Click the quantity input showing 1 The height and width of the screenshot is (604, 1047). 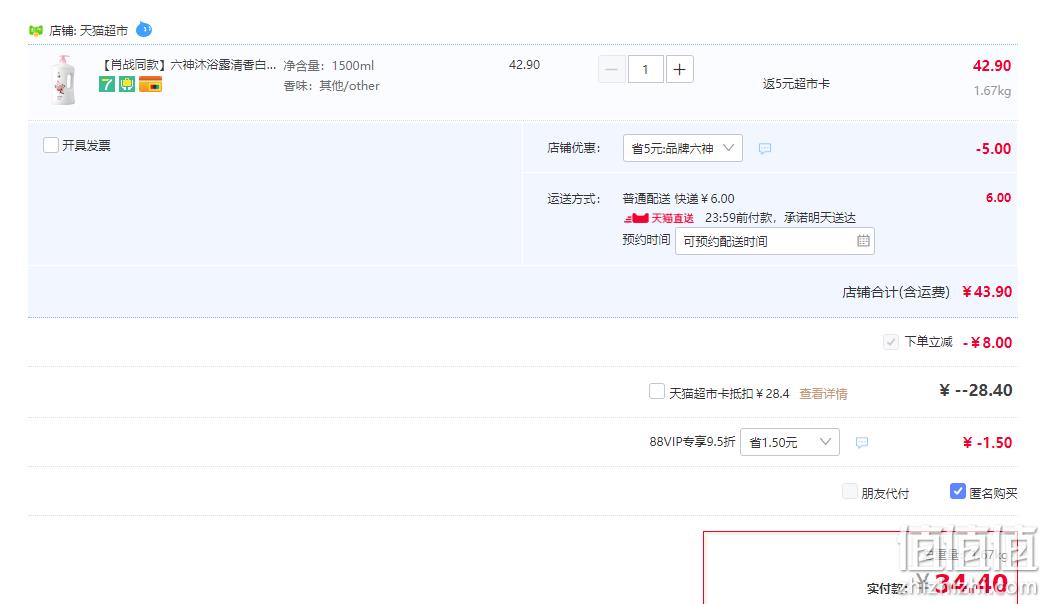pyautogui.click(x=646, y=69)
